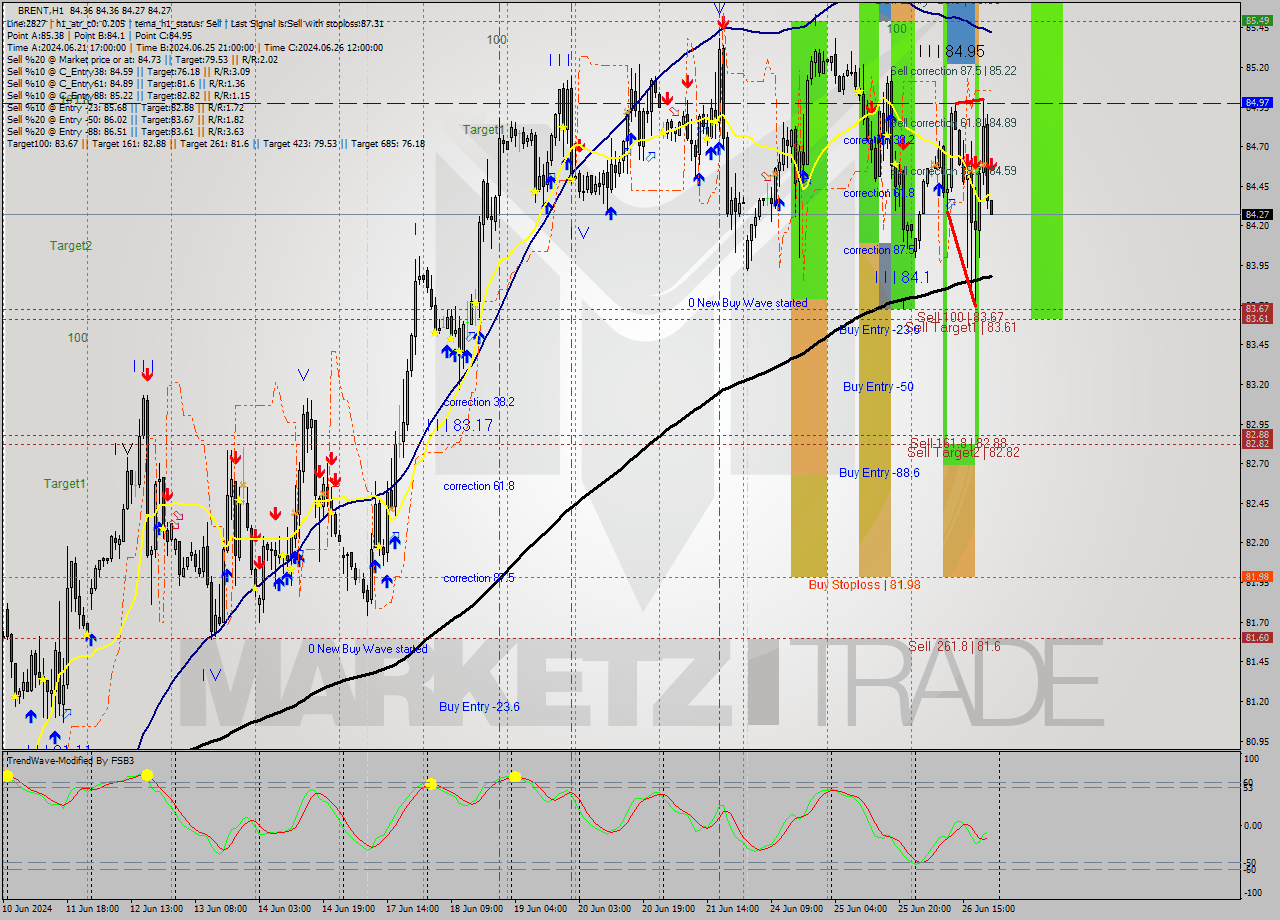Click the 85.20 price scale value
This screenshot has height=920, width=1280.
point(1258,68)
